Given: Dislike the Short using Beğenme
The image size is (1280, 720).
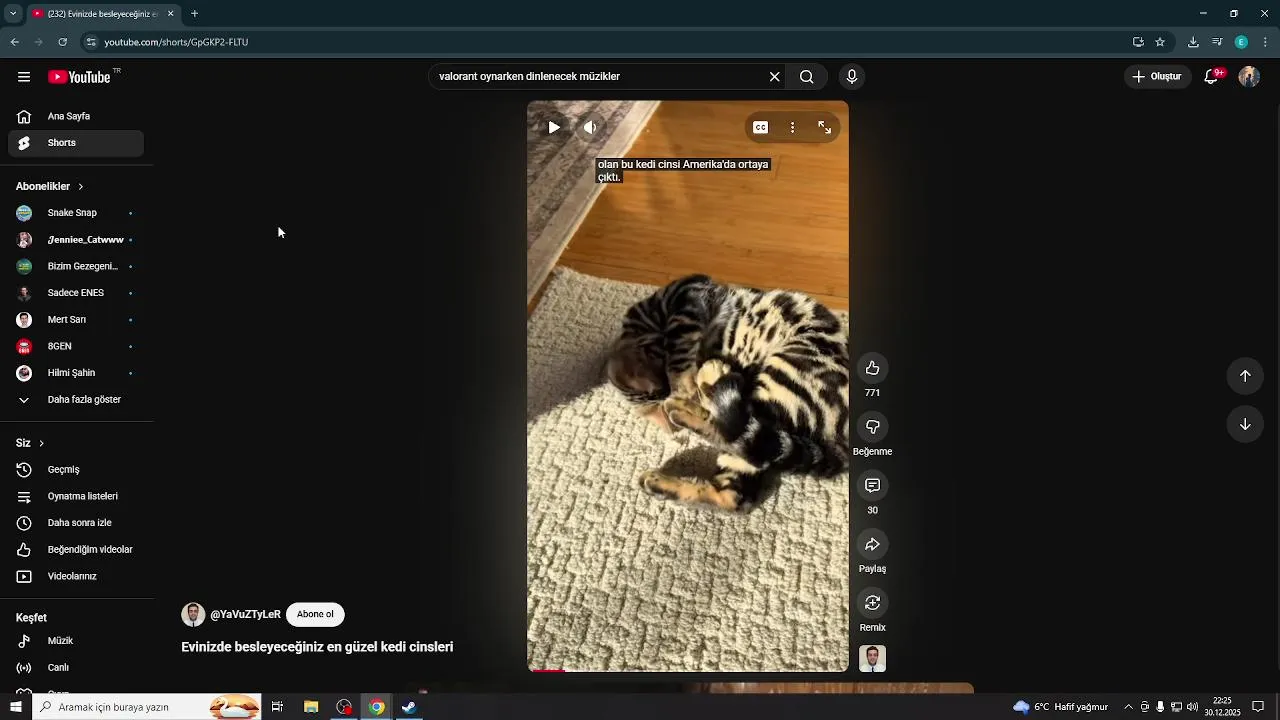Looking at the screenshot, I should (872, 427).
